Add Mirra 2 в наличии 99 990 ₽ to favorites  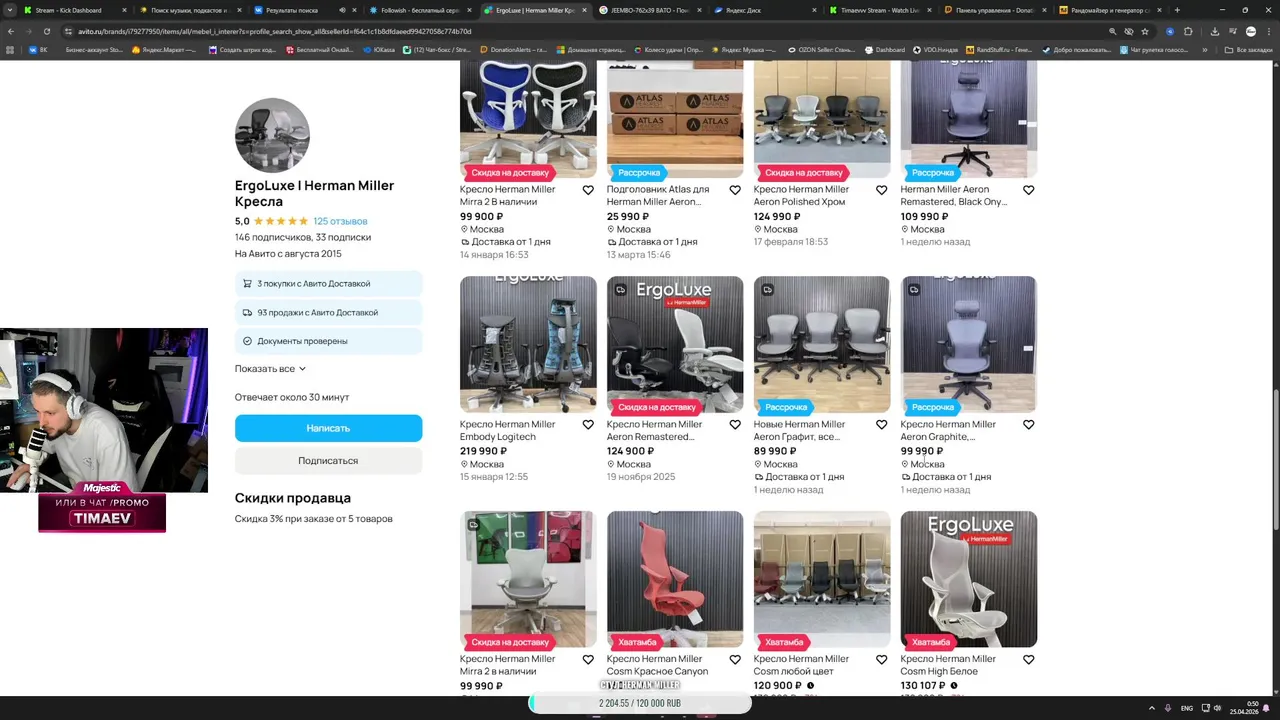point(588,660)
